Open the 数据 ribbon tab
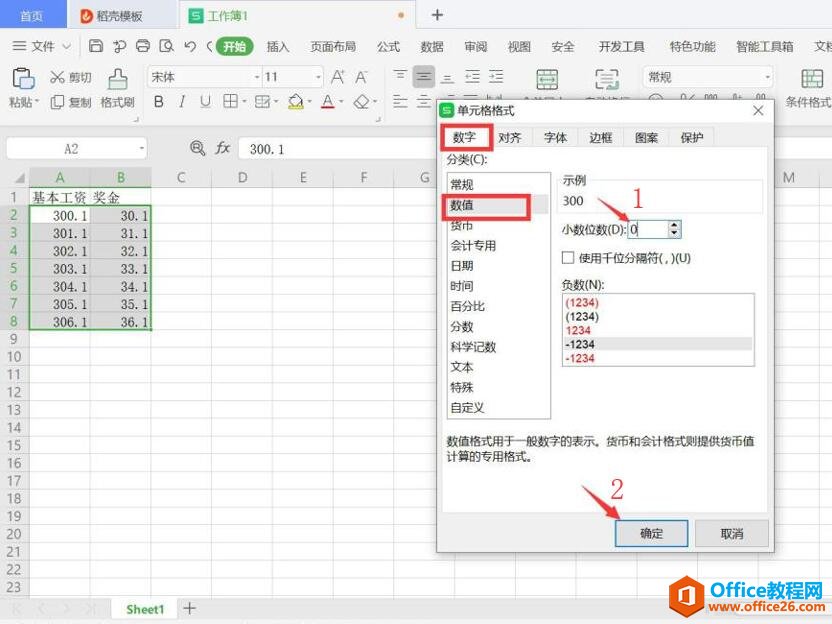 (432, 47)
